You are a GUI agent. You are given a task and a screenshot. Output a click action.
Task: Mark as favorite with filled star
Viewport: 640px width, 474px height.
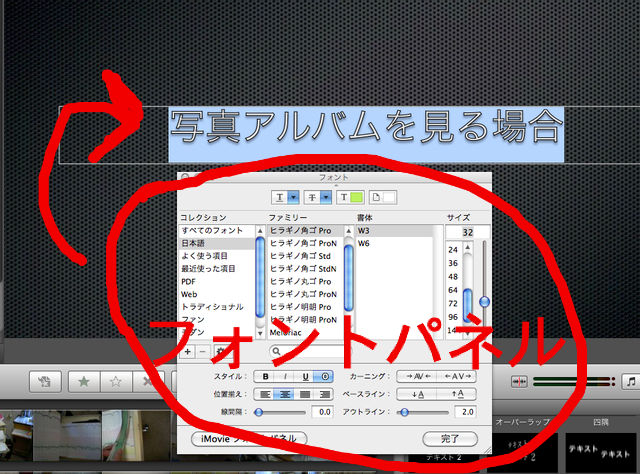[84, 382]
